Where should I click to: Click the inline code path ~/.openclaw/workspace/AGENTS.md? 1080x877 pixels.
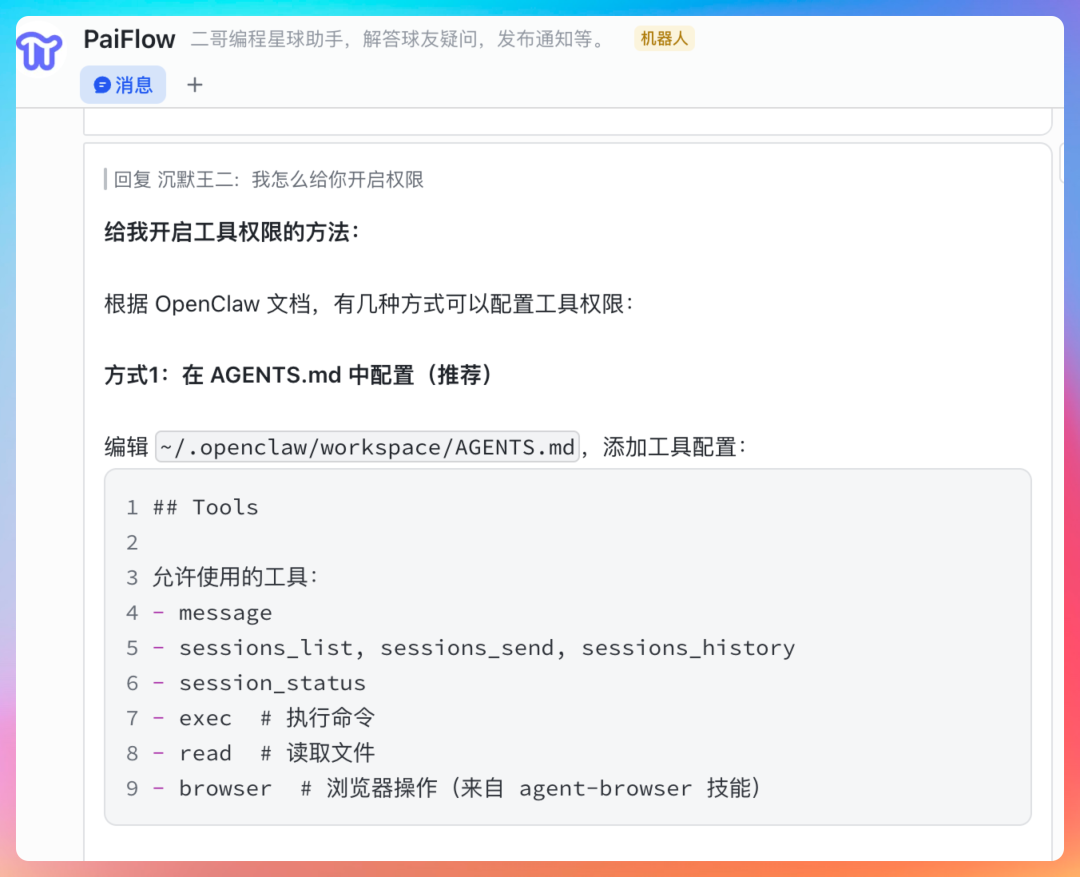pos(366,446)
